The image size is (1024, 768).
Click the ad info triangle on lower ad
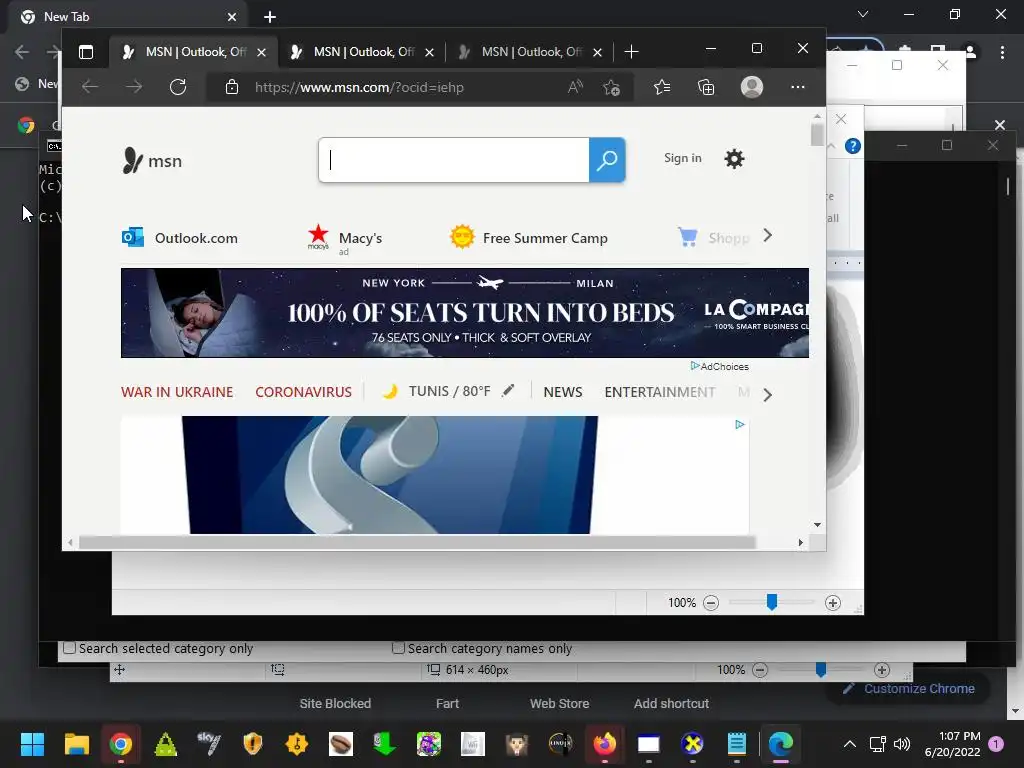(739, 424)
